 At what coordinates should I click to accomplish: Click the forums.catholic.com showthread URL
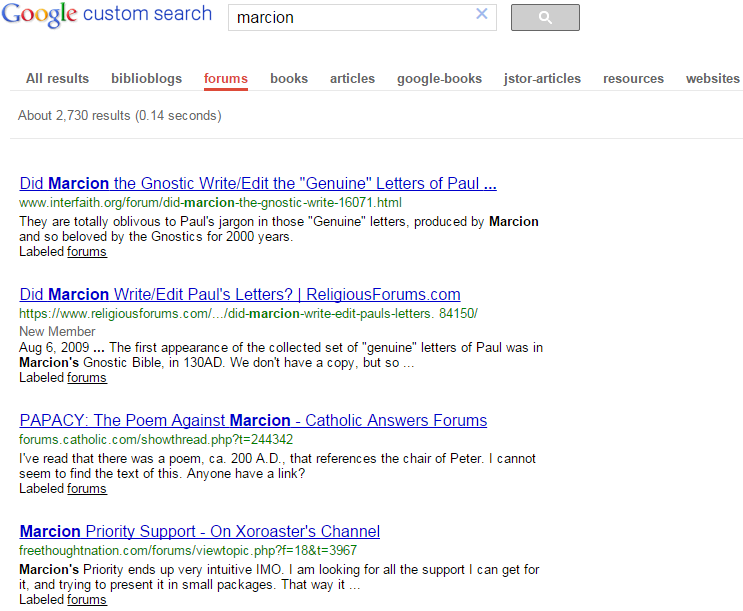click(x=156, y=440)
